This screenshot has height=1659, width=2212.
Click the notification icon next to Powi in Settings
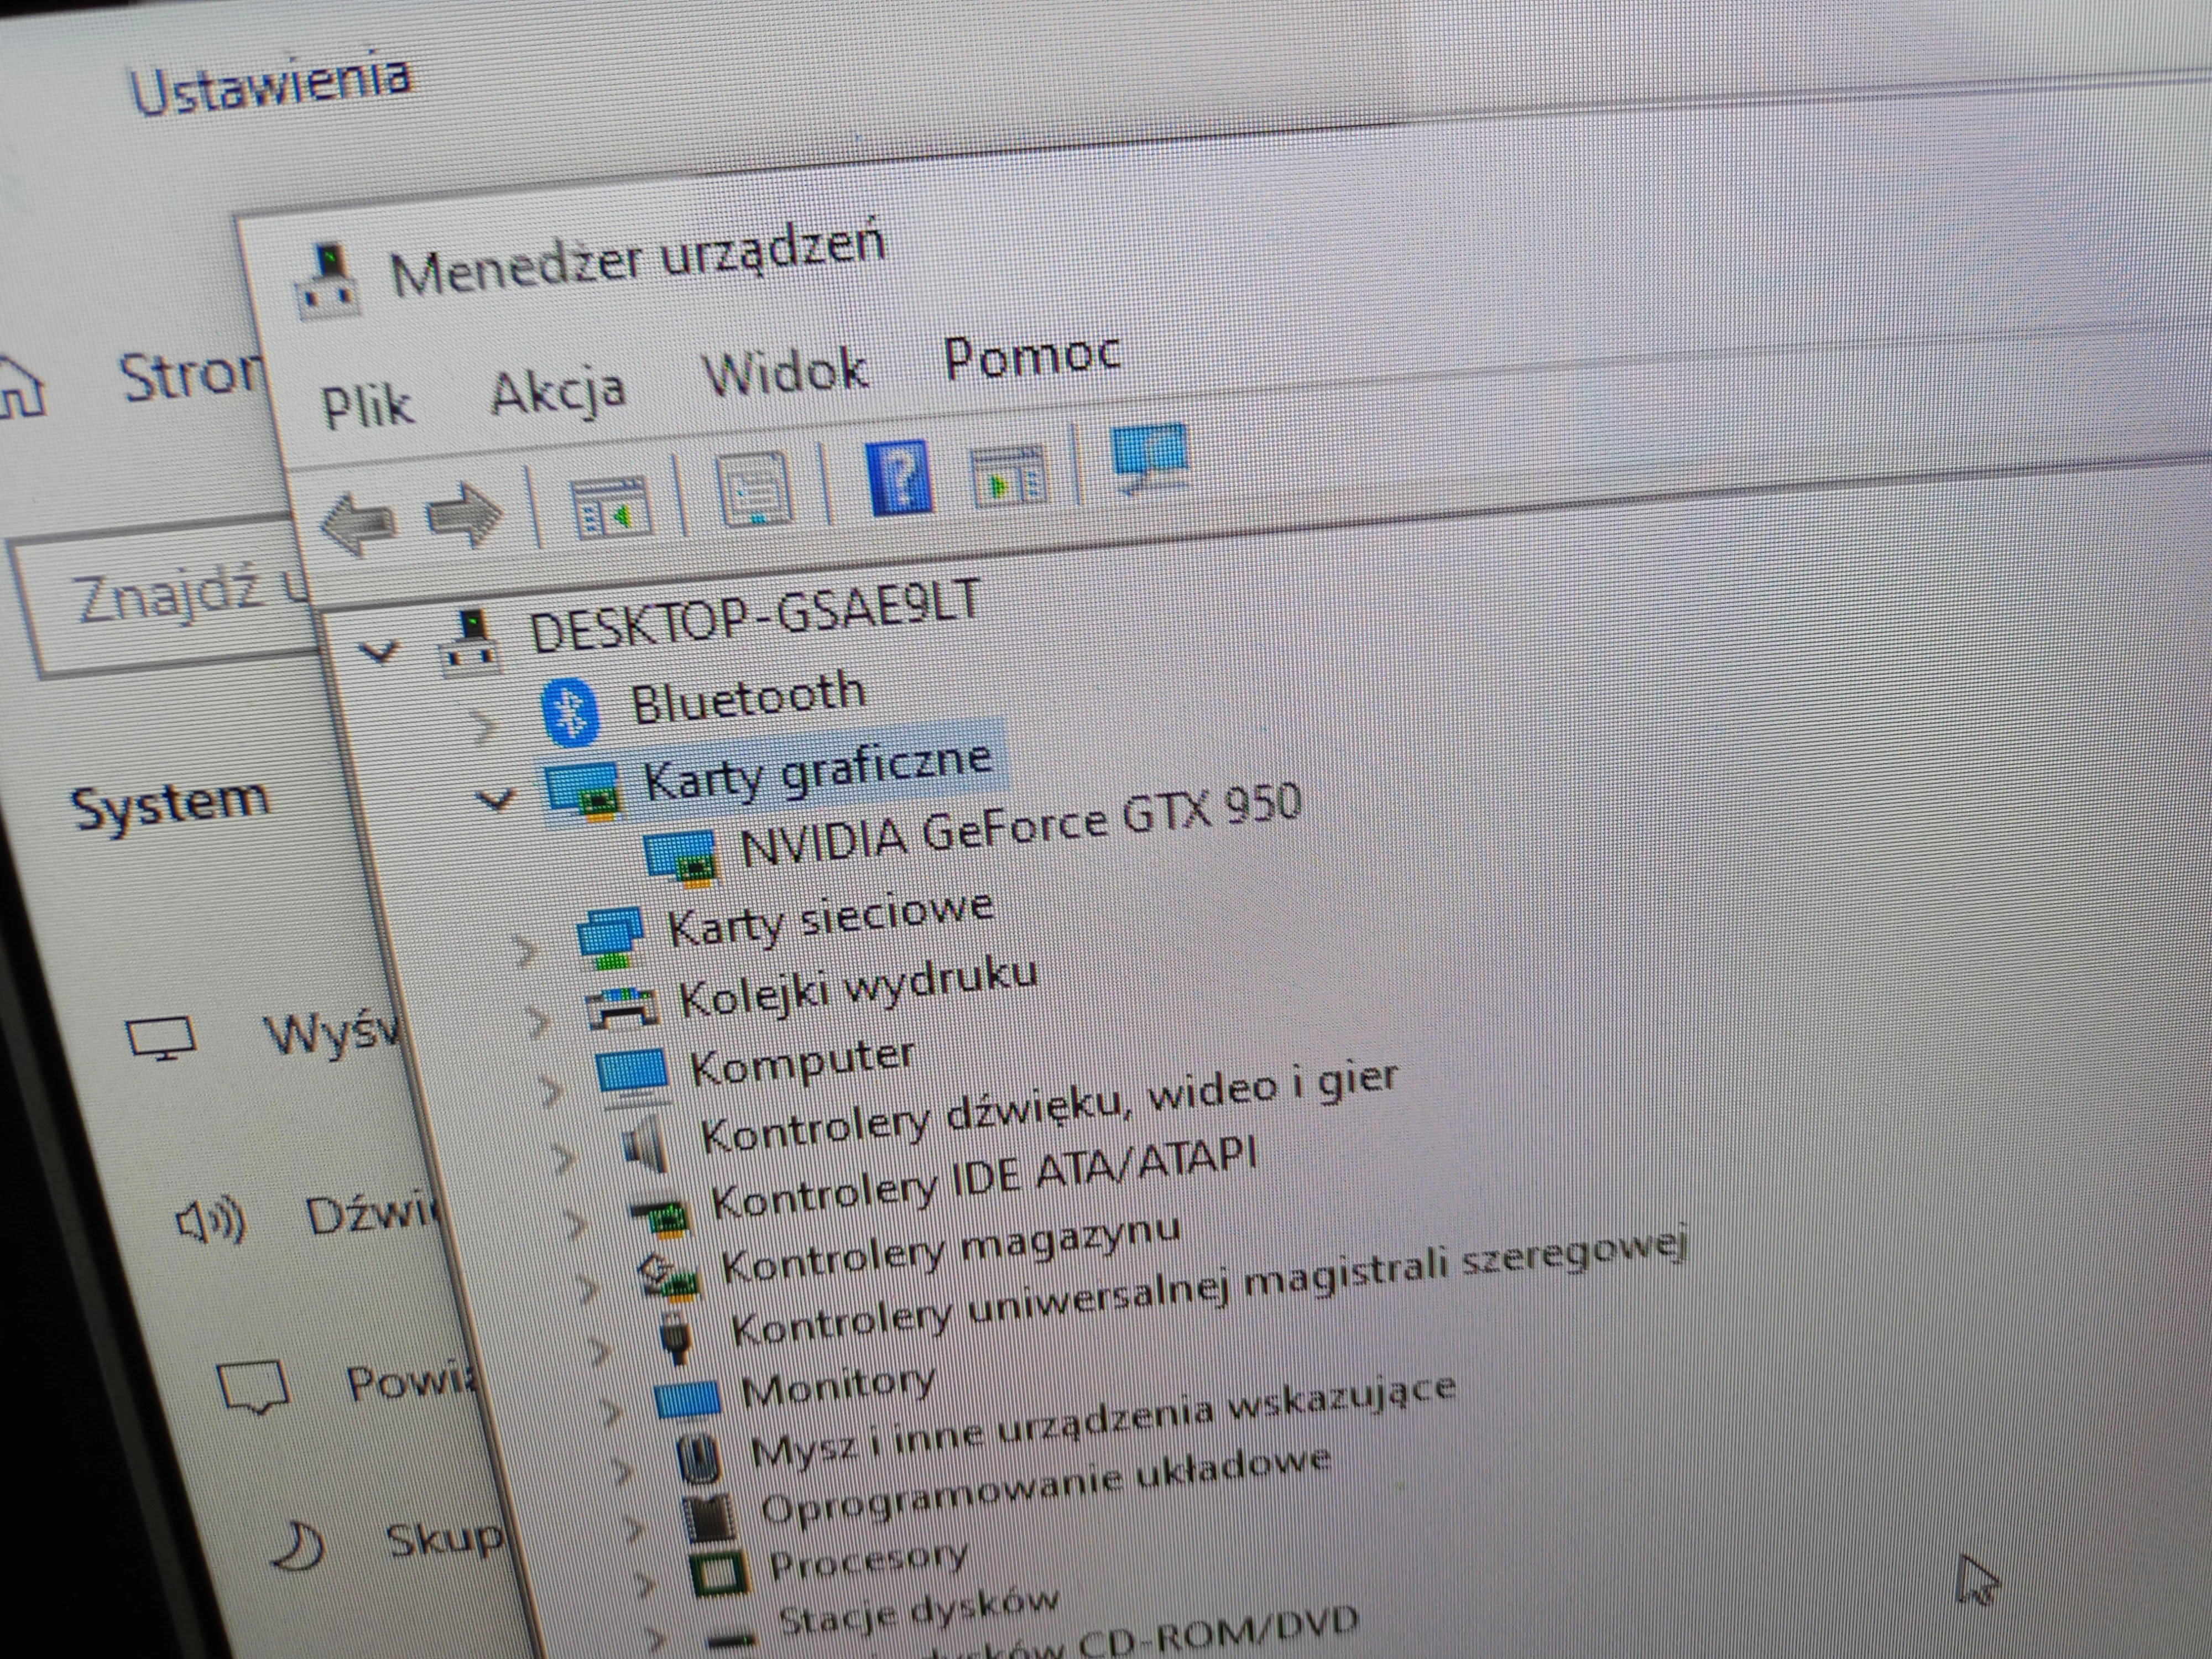pos(255,1387)
